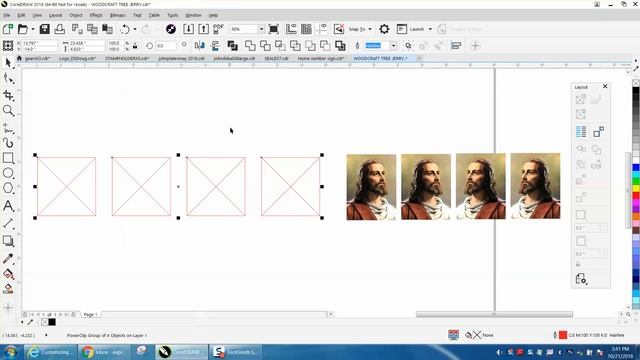The width and height of the screenshot is (640, 360).
Task: Select the Polygon tool
Action: 8,188
